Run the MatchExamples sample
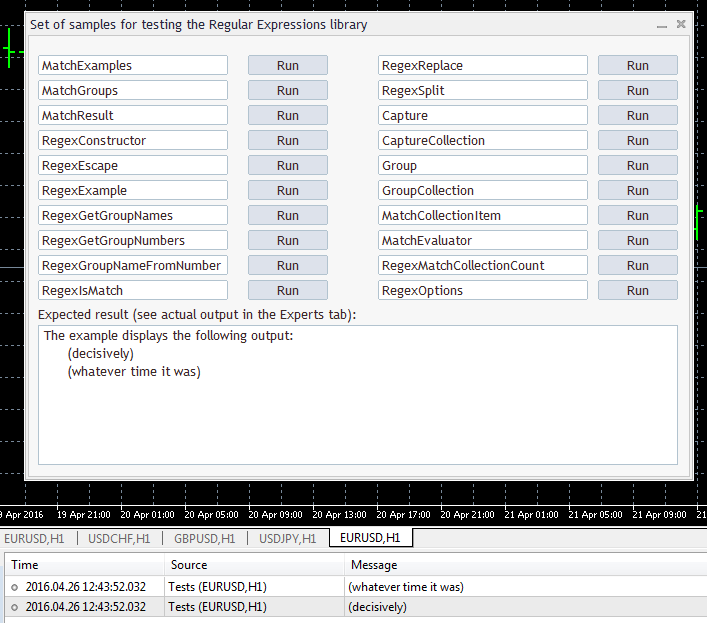Viewport: 707px width, 623px height. click(x=288, y=65)
